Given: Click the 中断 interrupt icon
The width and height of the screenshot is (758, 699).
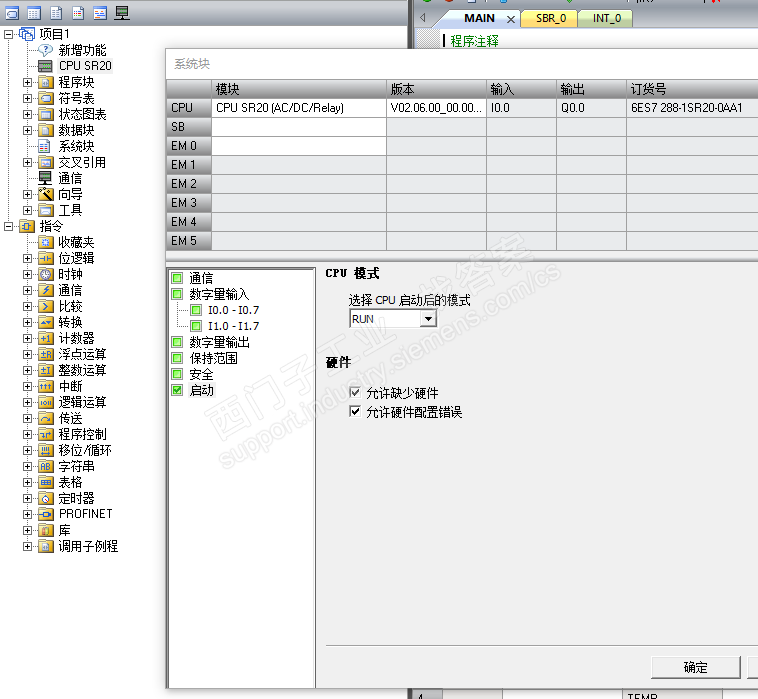Looking at the screenshot, I should [45, 386].
